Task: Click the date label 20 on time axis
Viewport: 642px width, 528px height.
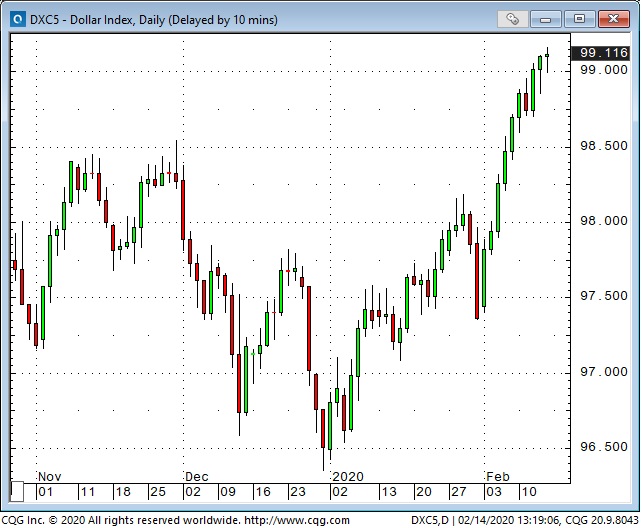Action: [424, 492]
